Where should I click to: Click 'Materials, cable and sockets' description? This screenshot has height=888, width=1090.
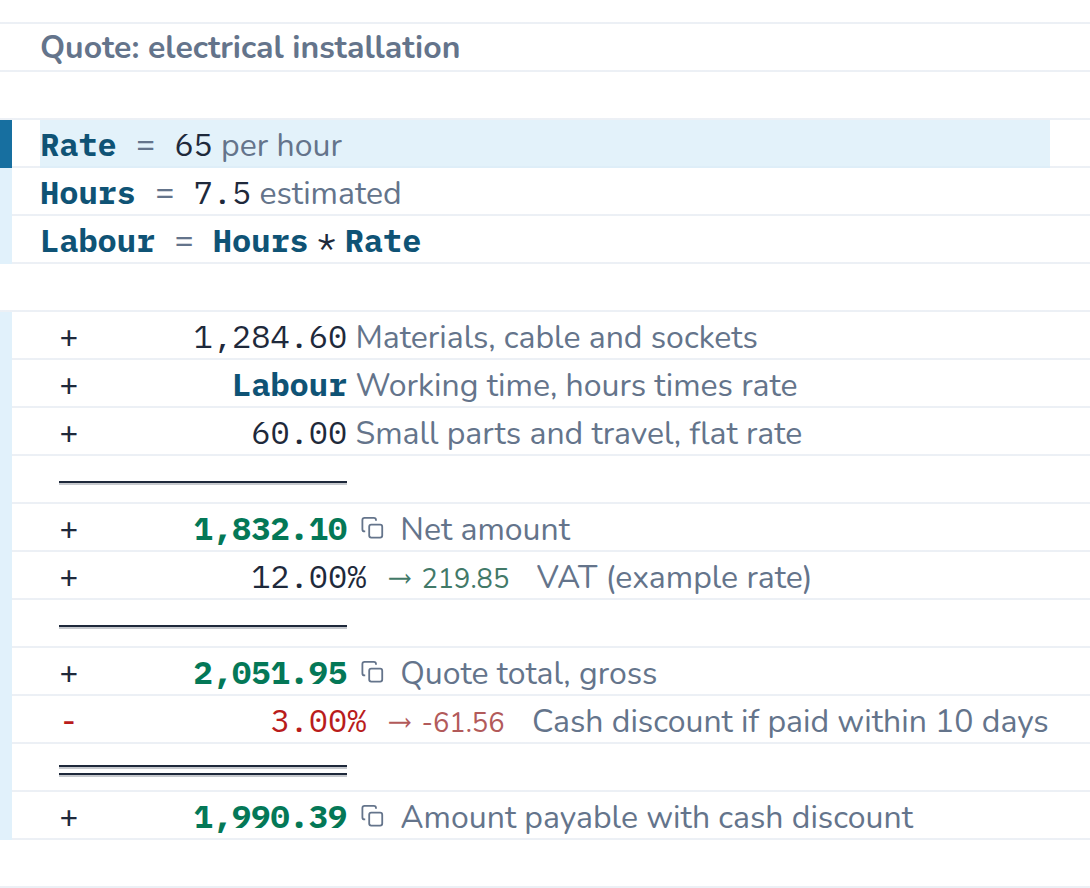(556, 338)
